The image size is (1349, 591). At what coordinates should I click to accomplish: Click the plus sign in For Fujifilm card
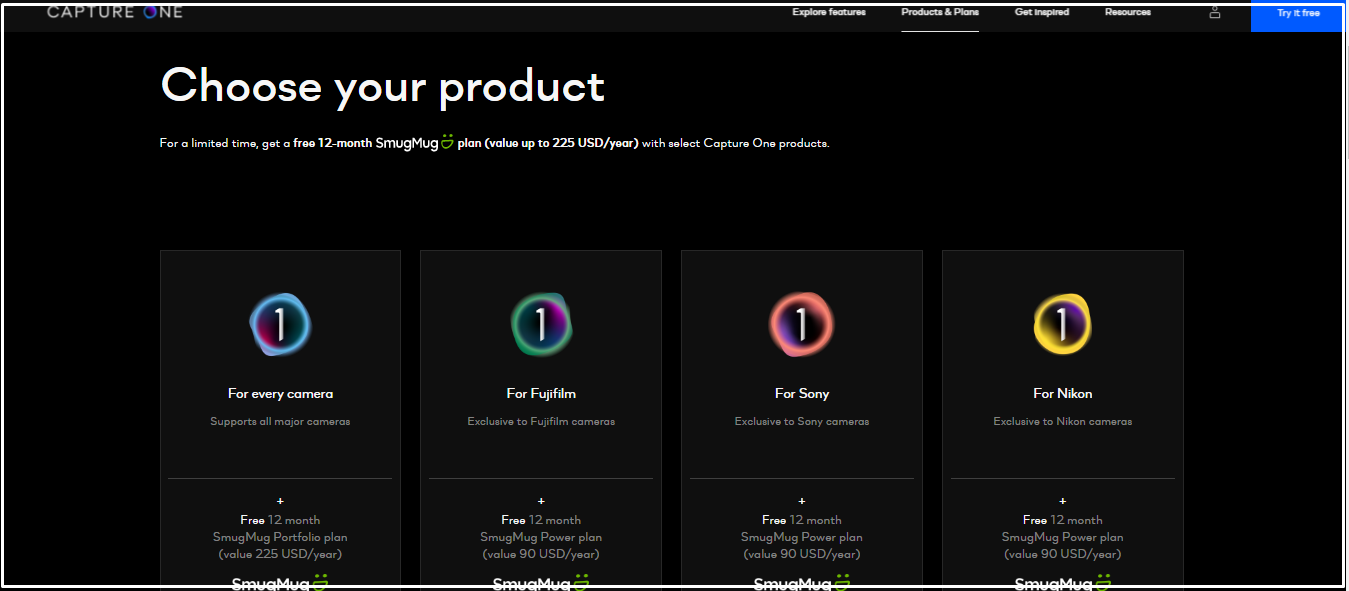pyautogui.click(x=541, y=502)
